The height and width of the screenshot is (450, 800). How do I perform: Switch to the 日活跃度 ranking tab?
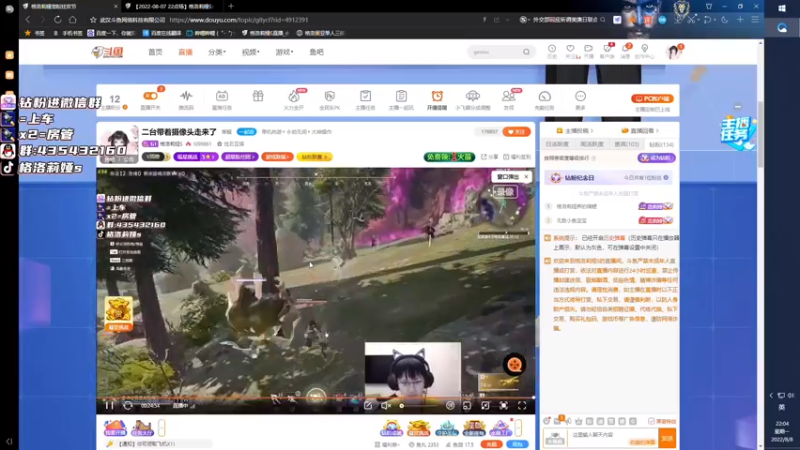pos(557,144)
